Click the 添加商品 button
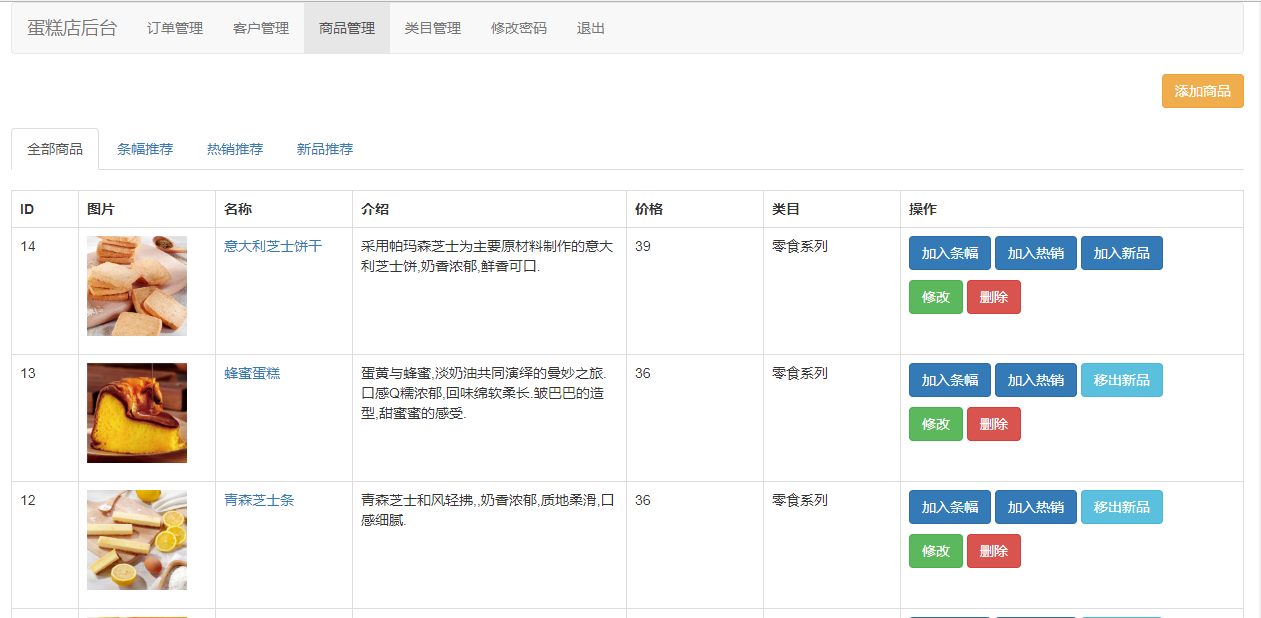1261x618 pixels. click(1202, 91)
